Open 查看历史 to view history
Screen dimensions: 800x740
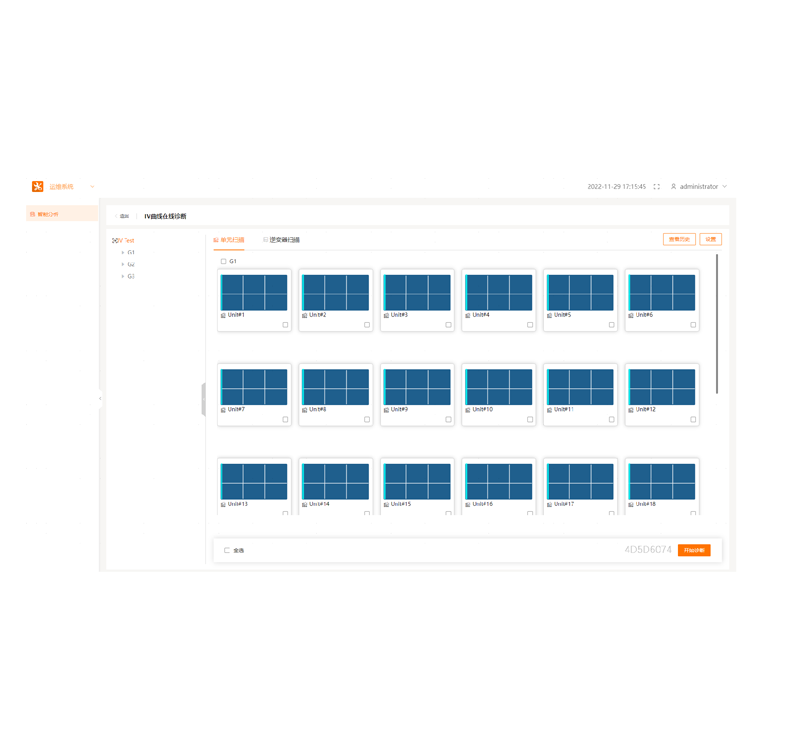tap(680, 239)
